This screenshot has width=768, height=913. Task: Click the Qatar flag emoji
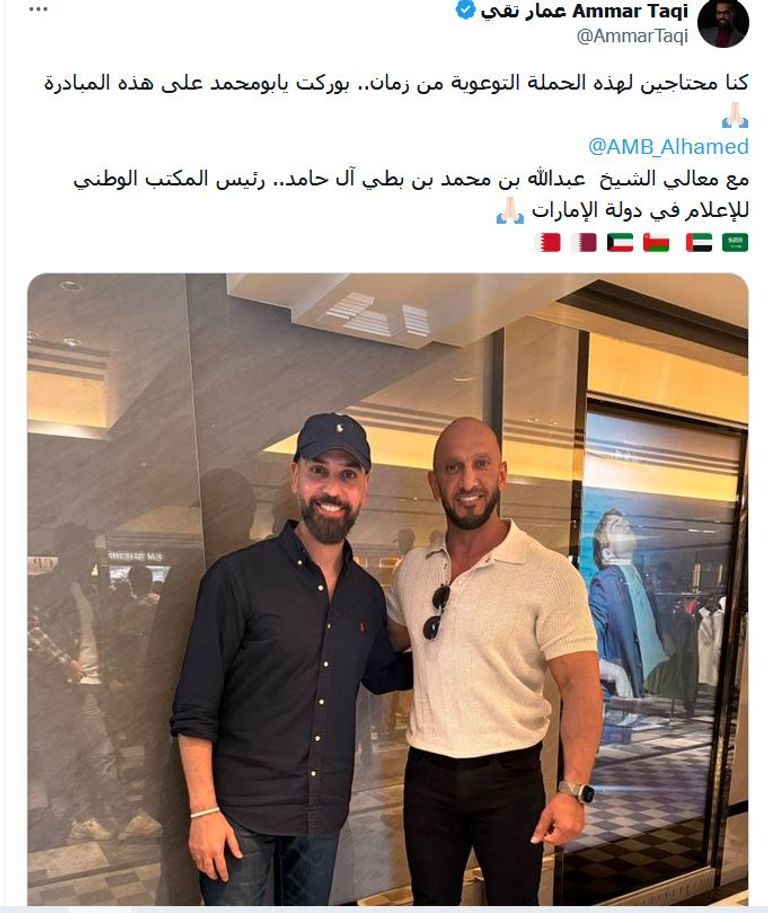pos(583,242)
